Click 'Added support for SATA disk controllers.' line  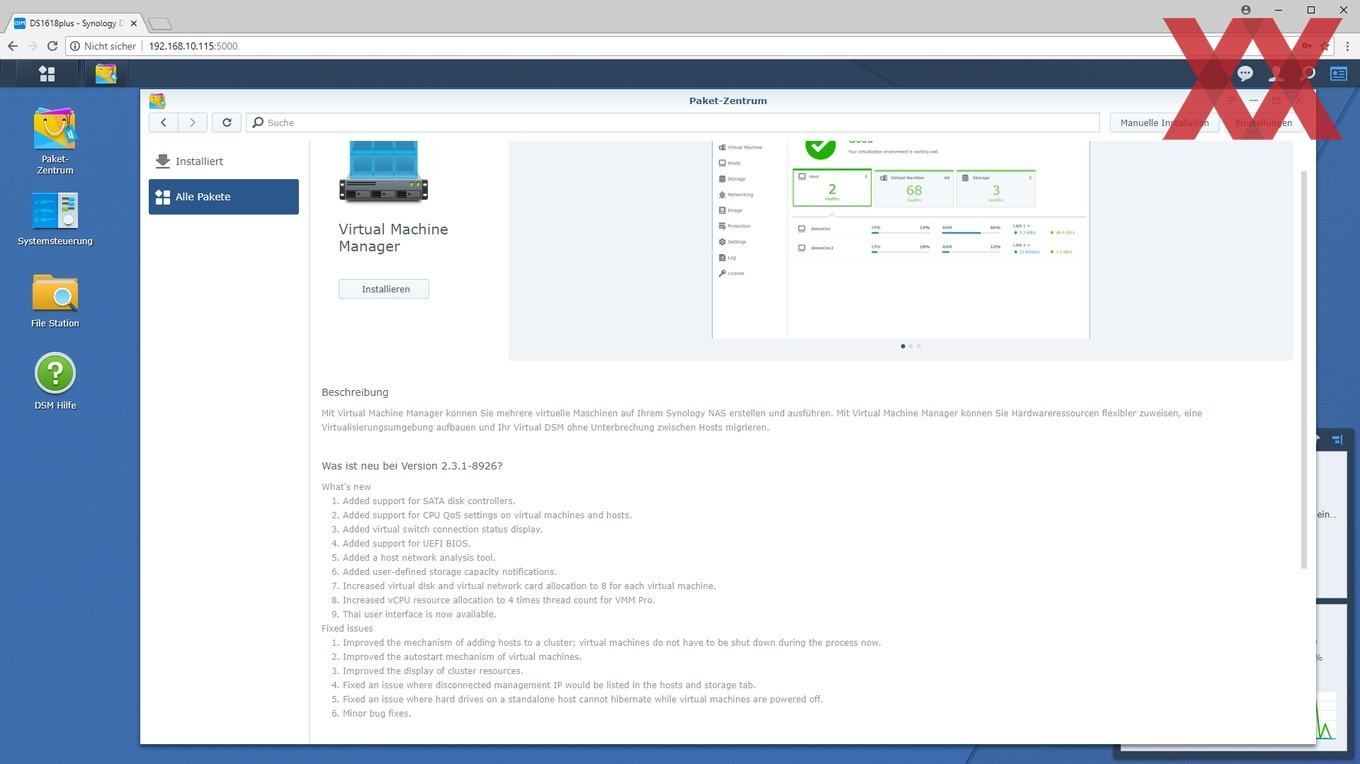click(x=429, y=501)
